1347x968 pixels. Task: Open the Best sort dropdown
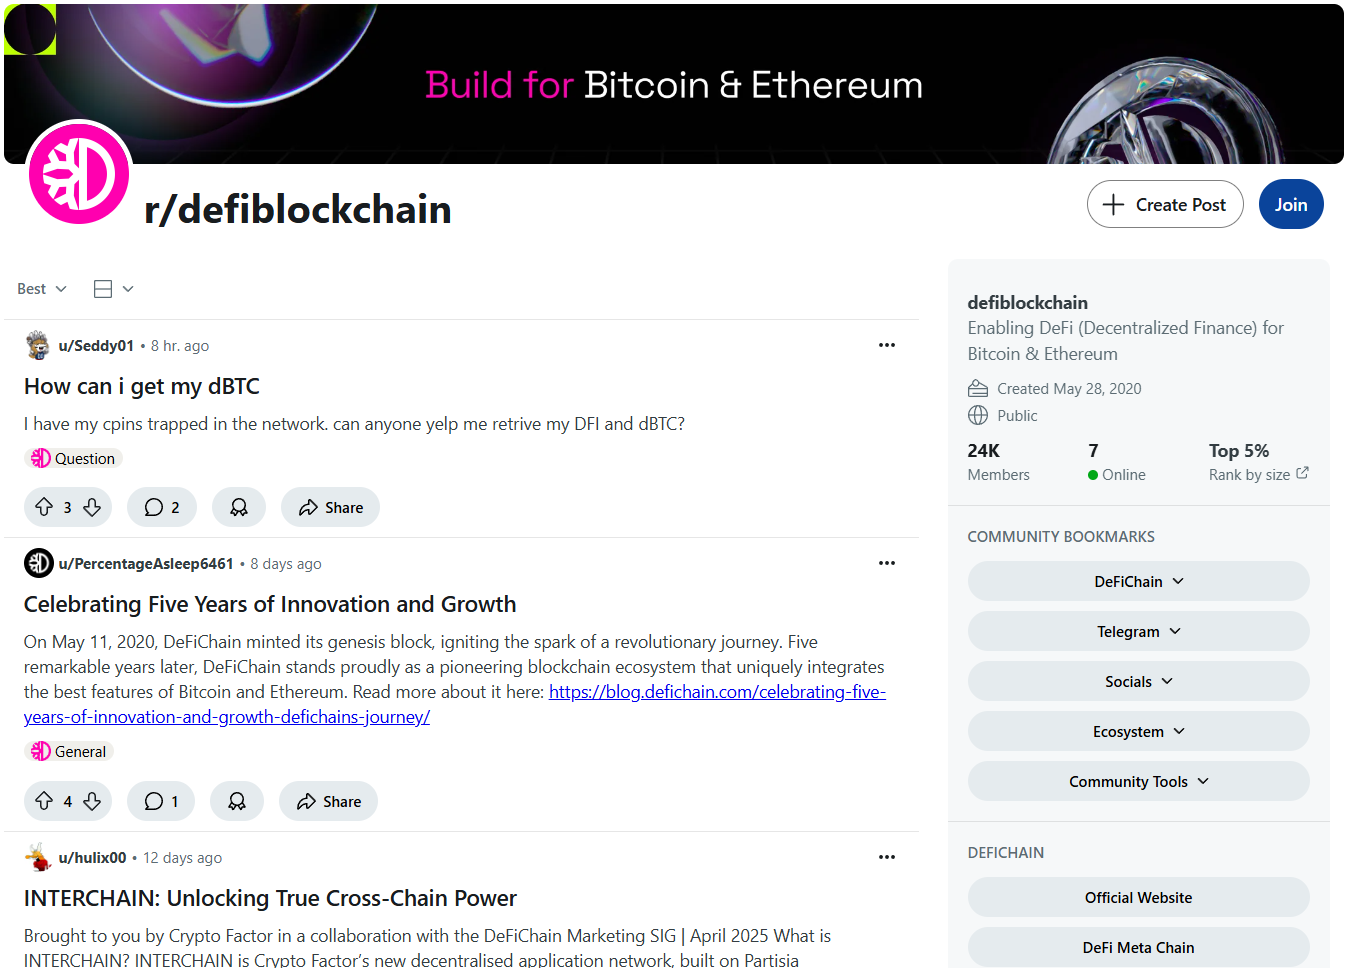tap(42, 289)
